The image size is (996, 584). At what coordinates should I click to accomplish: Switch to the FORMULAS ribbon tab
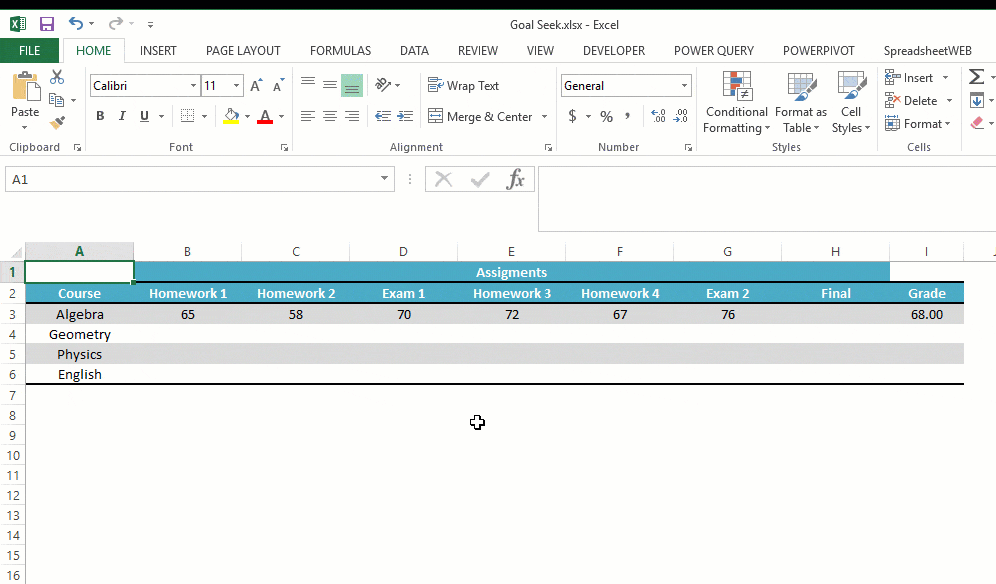340,50
